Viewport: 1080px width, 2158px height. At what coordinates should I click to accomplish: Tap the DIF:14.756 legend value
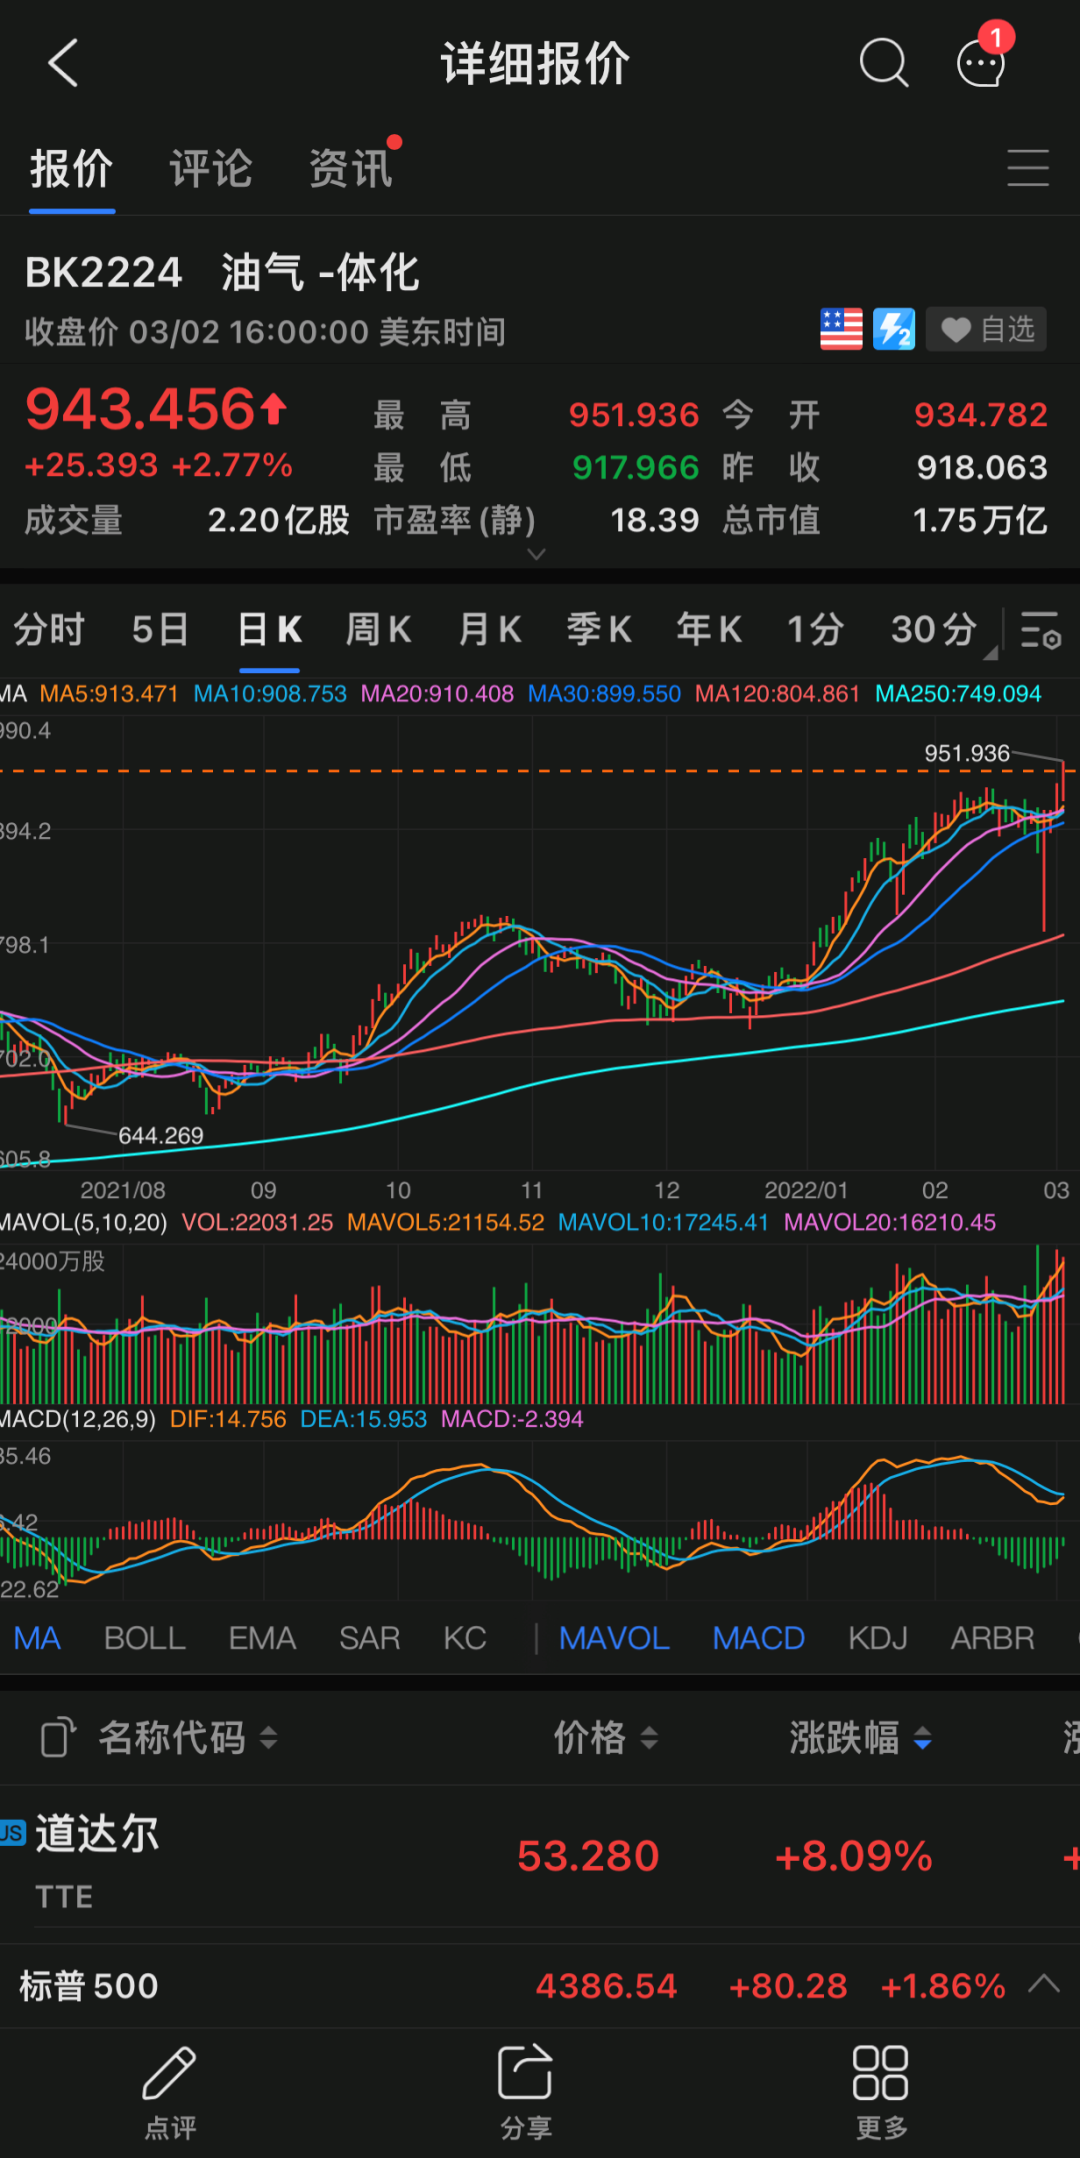[x=228, y=1420]
